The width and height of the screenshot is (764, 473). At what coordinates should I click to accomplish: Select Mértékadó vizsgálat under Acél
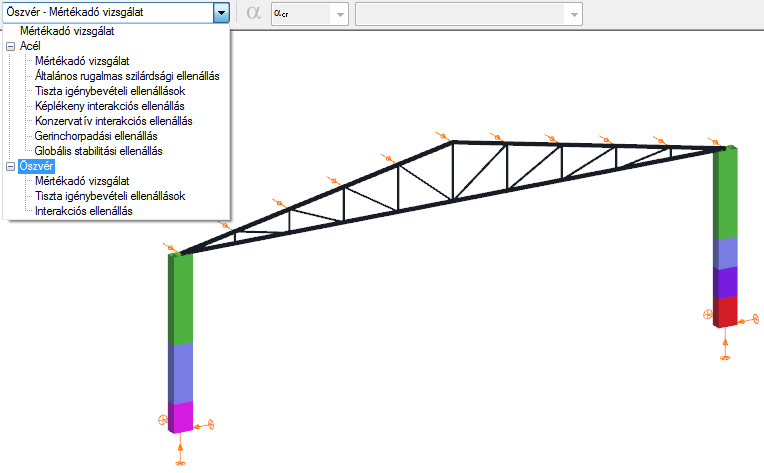pyautogui.click(x=82, y=61)
